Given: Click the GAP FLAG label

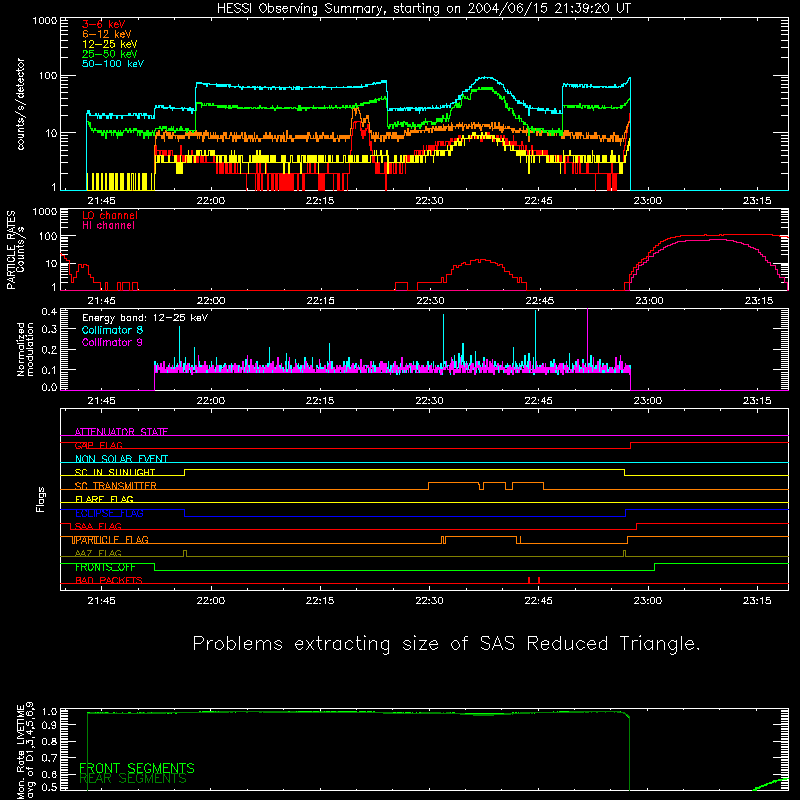Looking at the screenshot, I should 98,445.
